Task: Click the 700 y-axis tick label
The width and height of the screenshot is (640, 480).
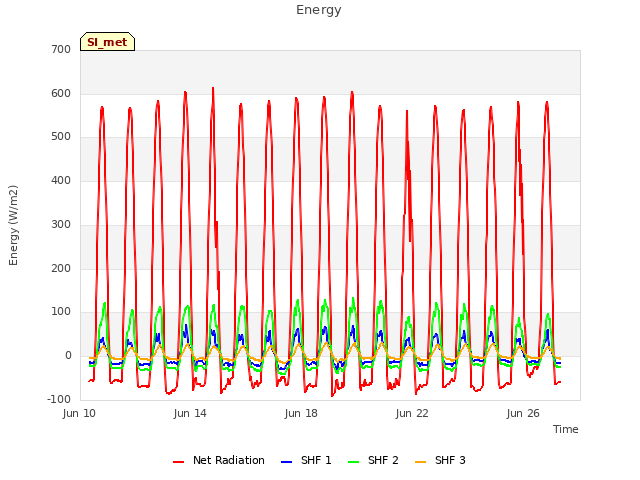Action: click(x=61, y=49)
